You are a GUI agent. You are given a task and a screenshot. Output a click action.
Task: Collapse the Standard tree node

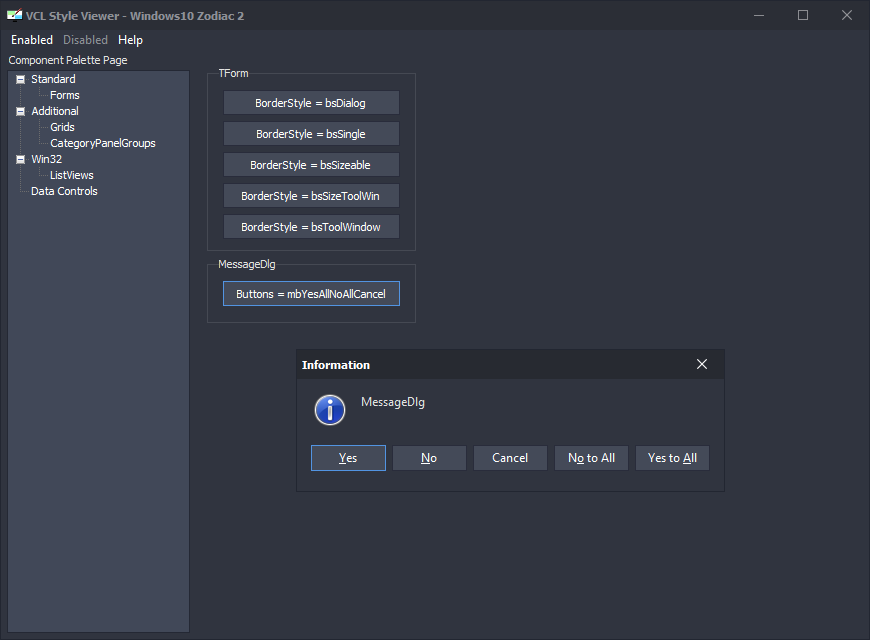point(21,79)
